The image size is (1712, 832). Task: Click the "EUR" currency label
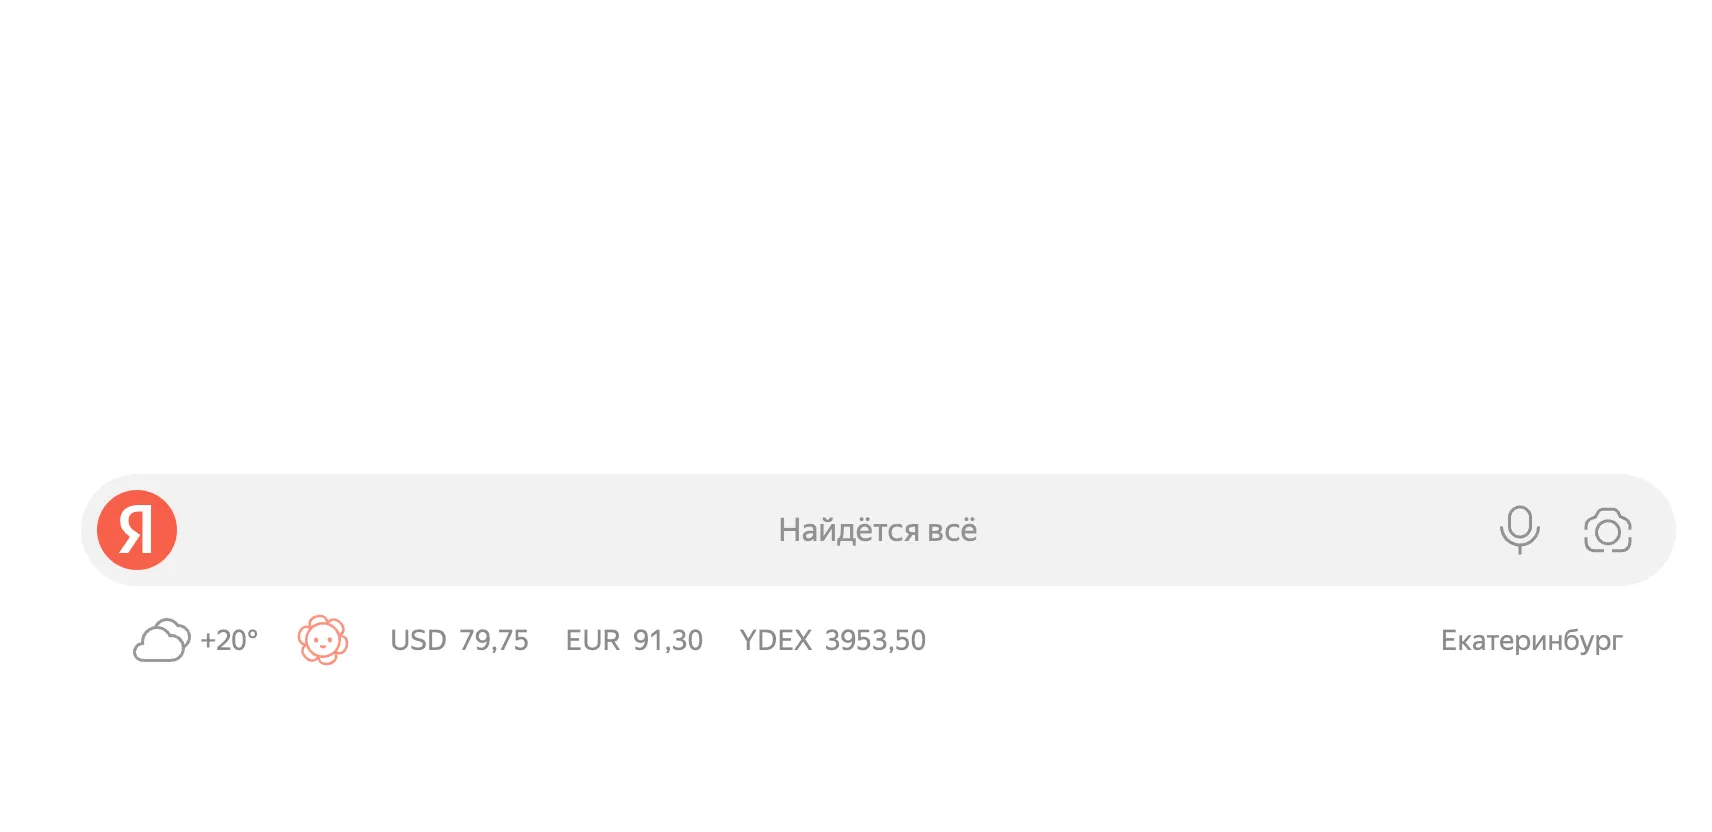click(593, 640)
